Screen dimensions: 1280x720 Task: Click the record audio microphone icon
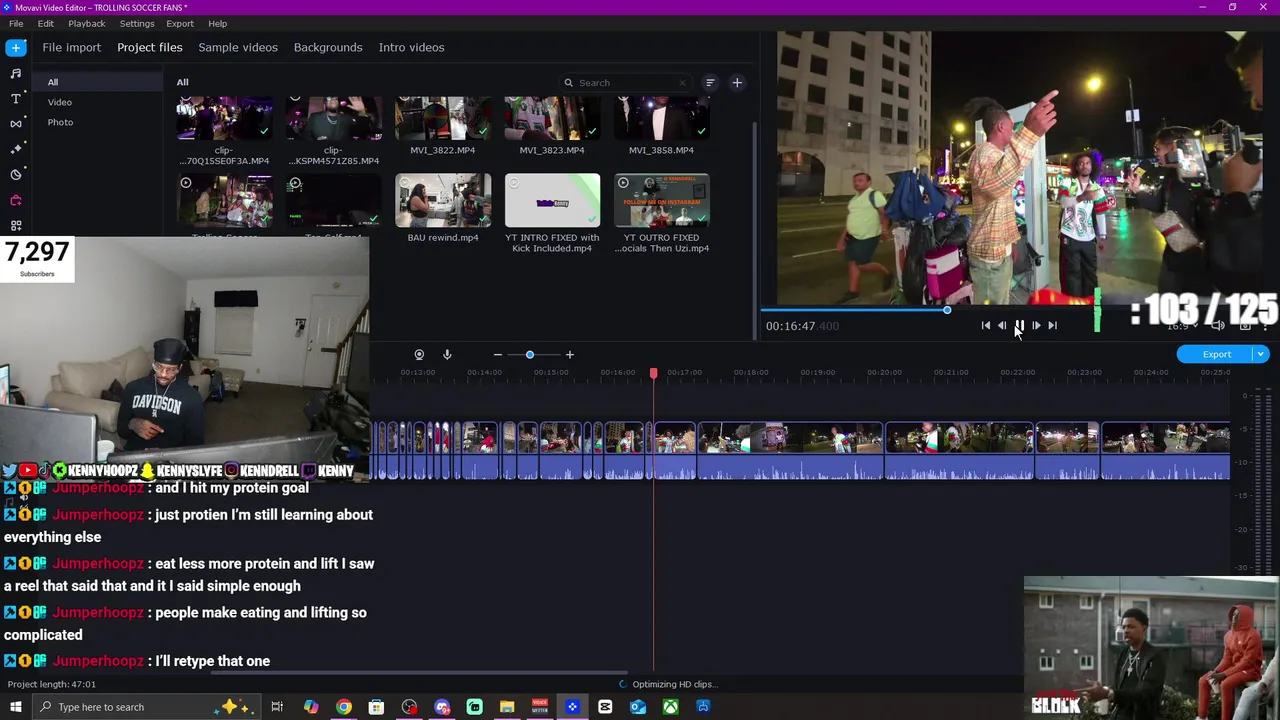pyautogui.click(x=447, y=354)
